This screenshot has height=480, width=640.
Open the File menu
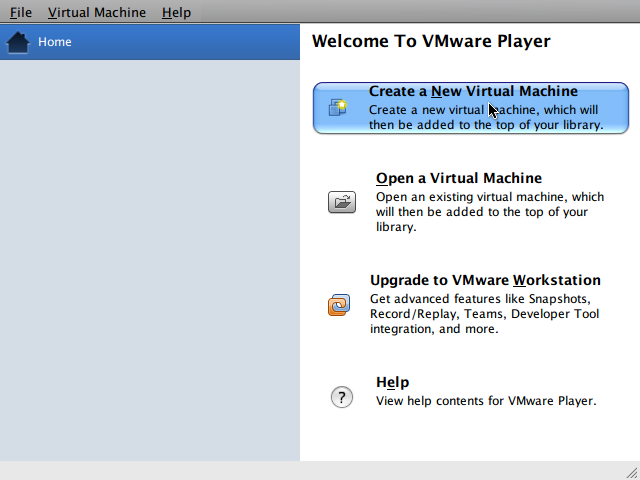pyautogui.click(x=21, y=12)
